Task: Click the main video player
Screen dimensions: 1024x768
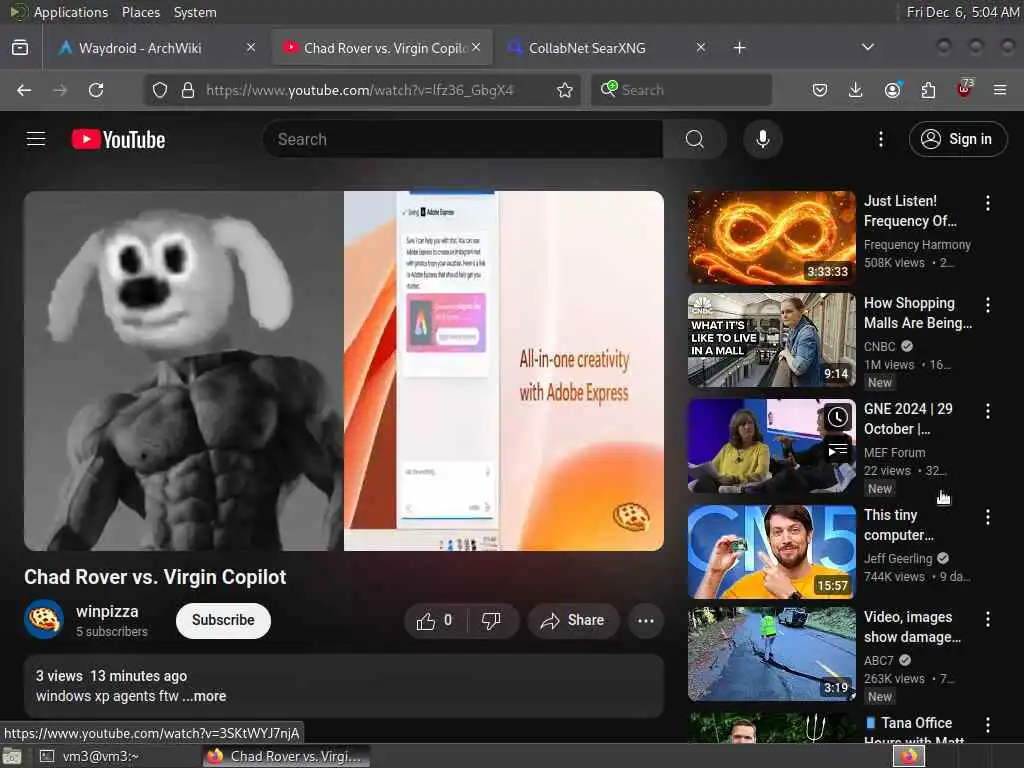Action: pos(344,371)
